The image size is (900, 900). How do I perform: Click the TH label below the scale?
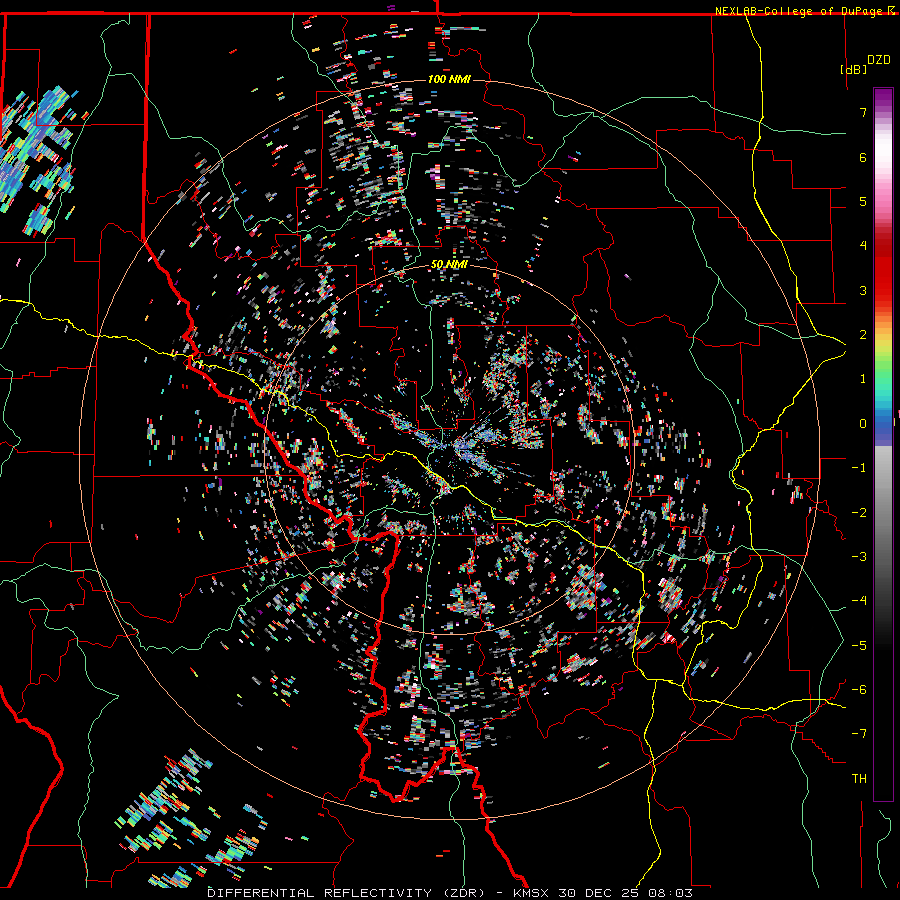coord(859,779)
